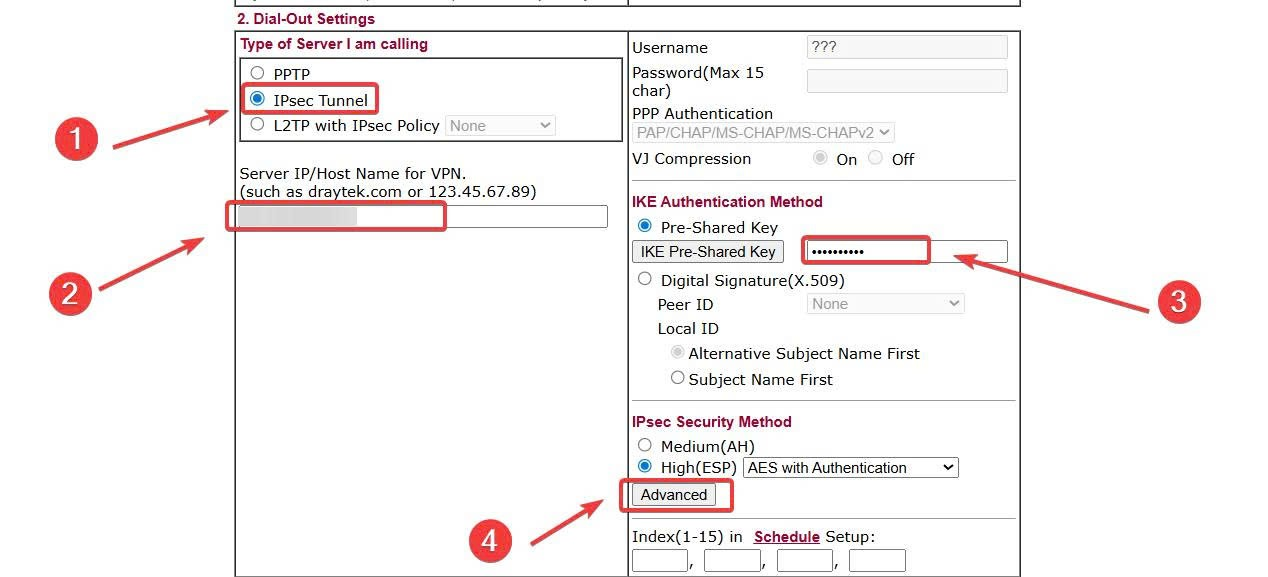Image resolution: width=1268 pixels, height=577 pixels.
Task: Set VJ Compression to Off
Action: pyautogui.click(x=876, y=158)
